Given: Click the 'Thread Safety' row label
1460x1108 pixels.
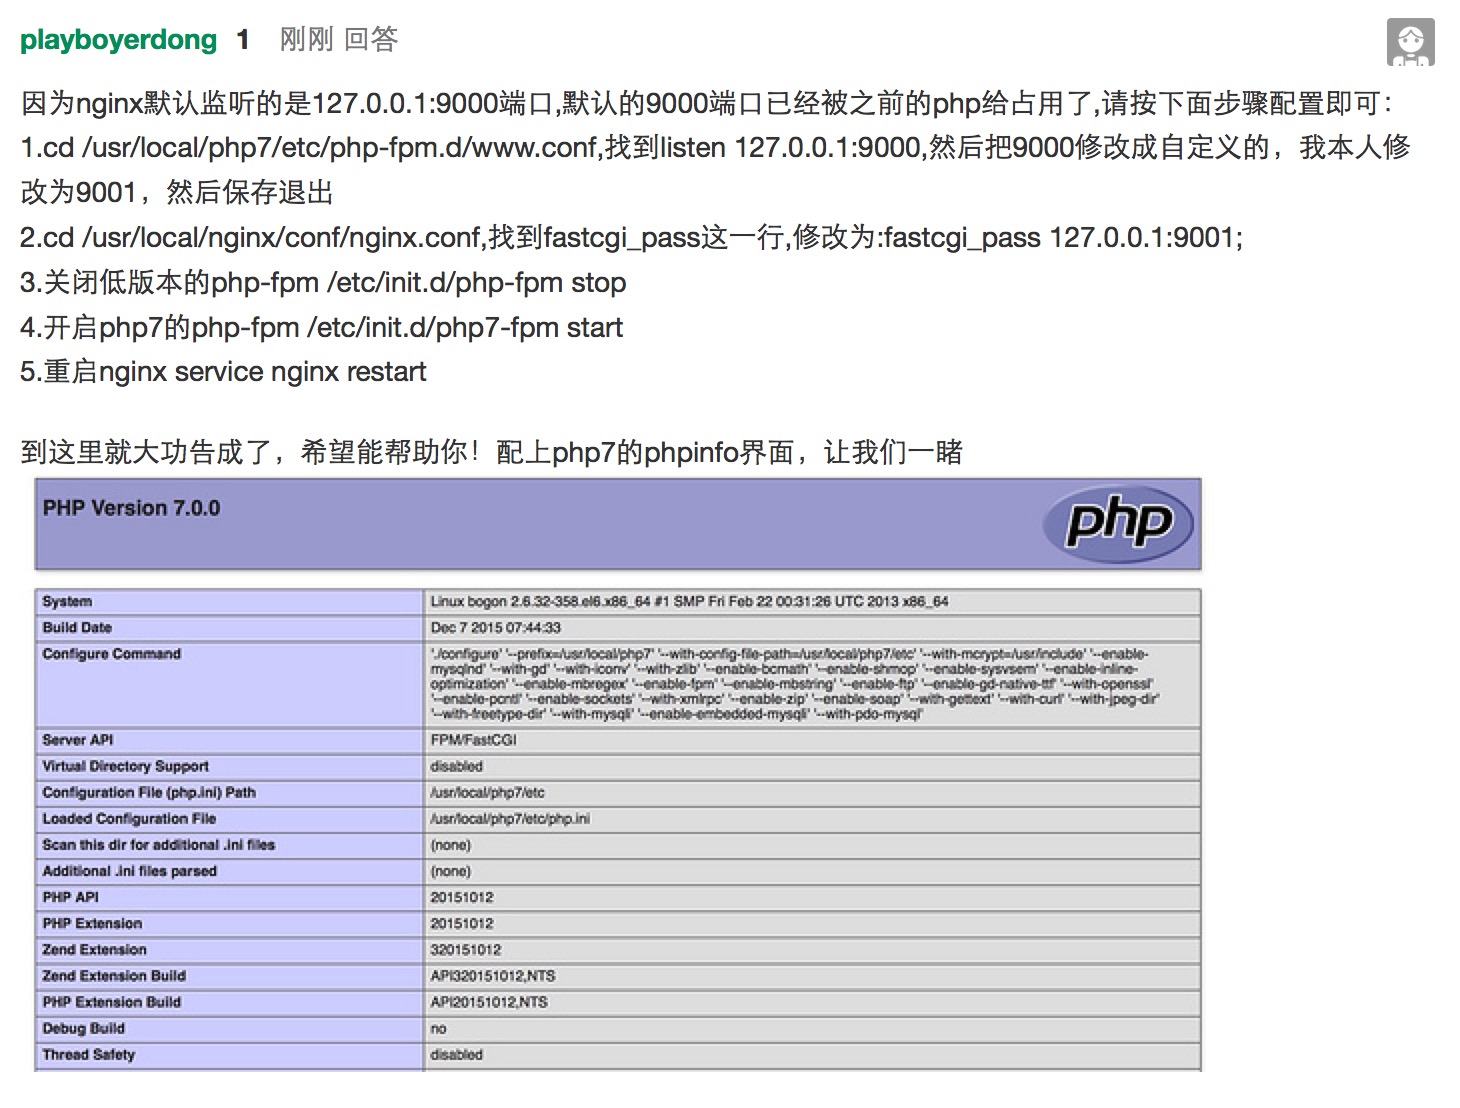Looking at the screenshot, I should point(88,1053).
